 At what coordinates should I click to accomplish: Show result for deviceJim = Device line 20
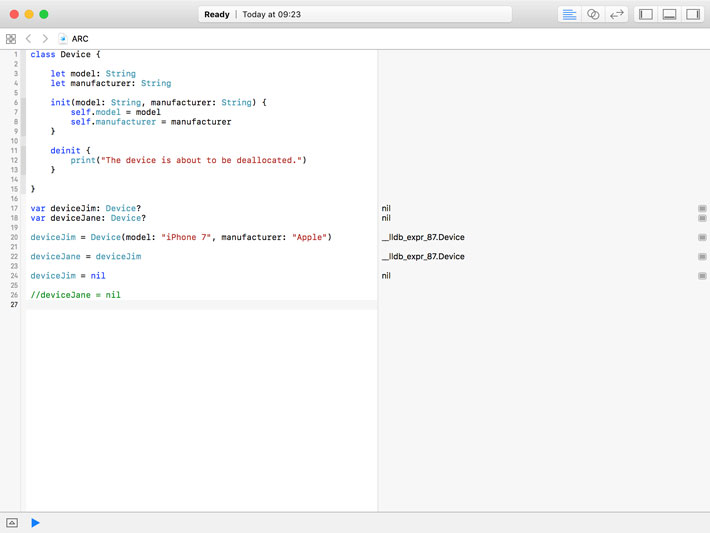[702, 237]
